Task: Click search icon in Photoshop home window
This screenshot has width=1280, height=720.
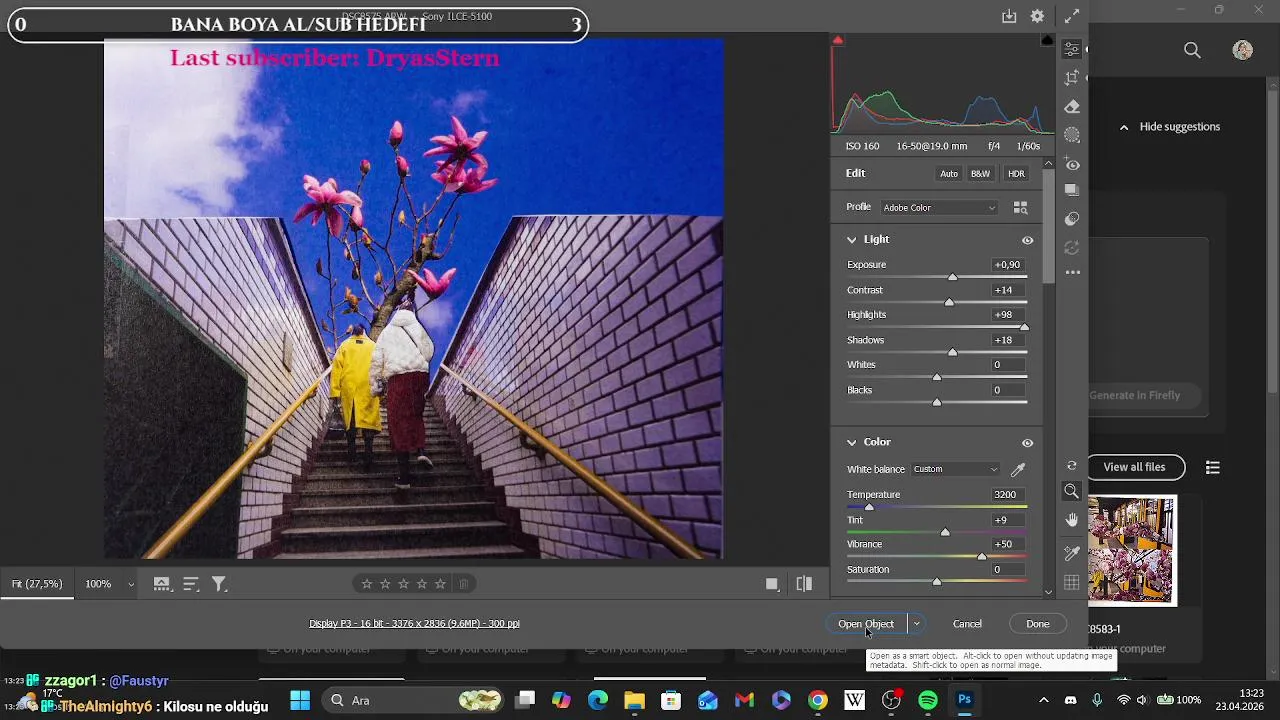Action: coord(1192,50)
